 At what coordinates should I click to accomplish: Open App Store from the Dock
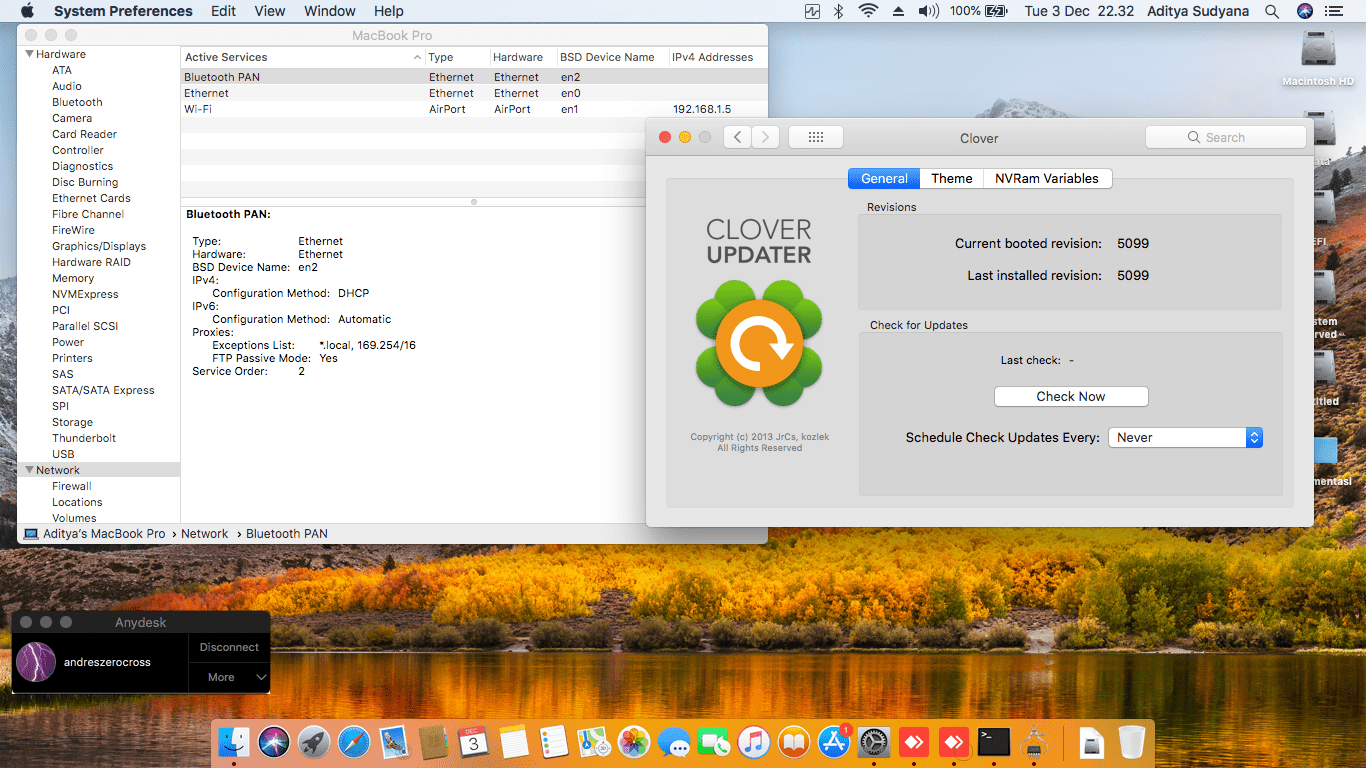pos(834,742)
